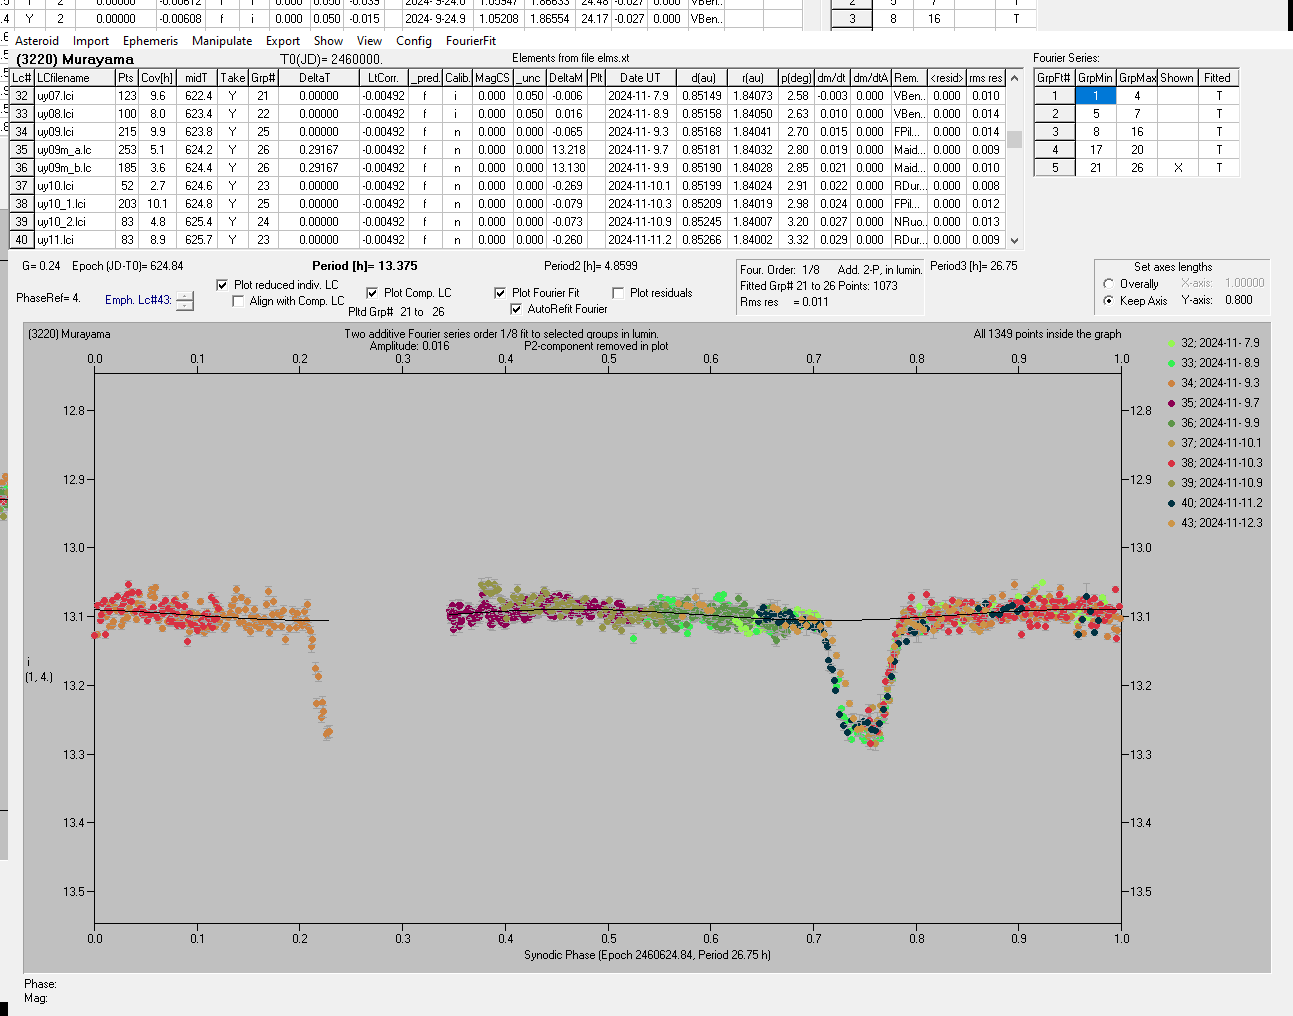Click the Maid.. remark in row 35
The image size is (1293, 1016).
click(x=907, y=150)
